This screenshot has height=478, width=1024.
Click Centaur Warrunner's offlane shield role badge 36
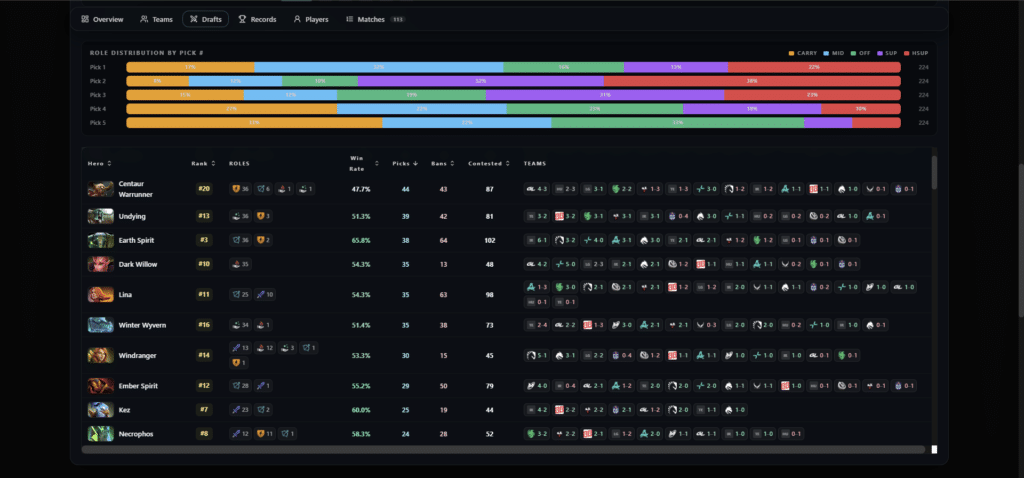coord(240,189)
